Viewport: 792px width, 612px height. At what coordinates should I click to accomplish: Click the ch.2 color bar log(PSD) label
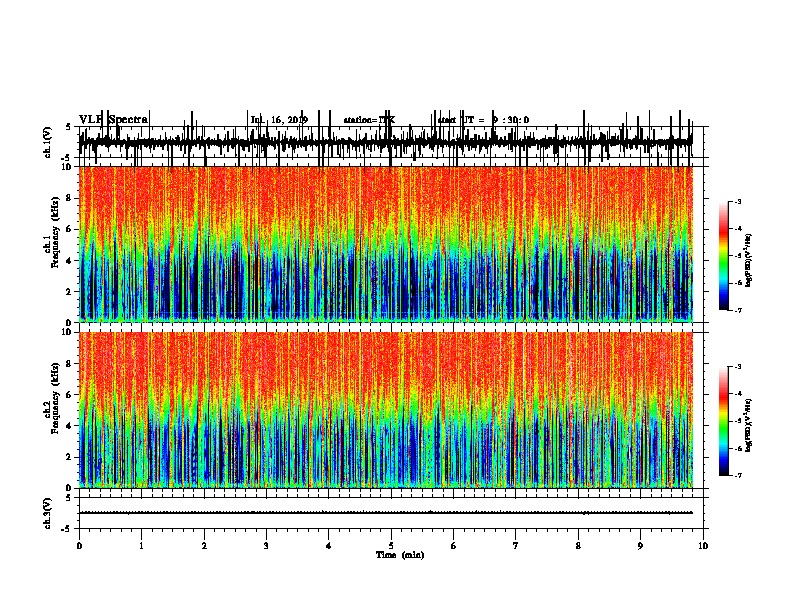748,425
